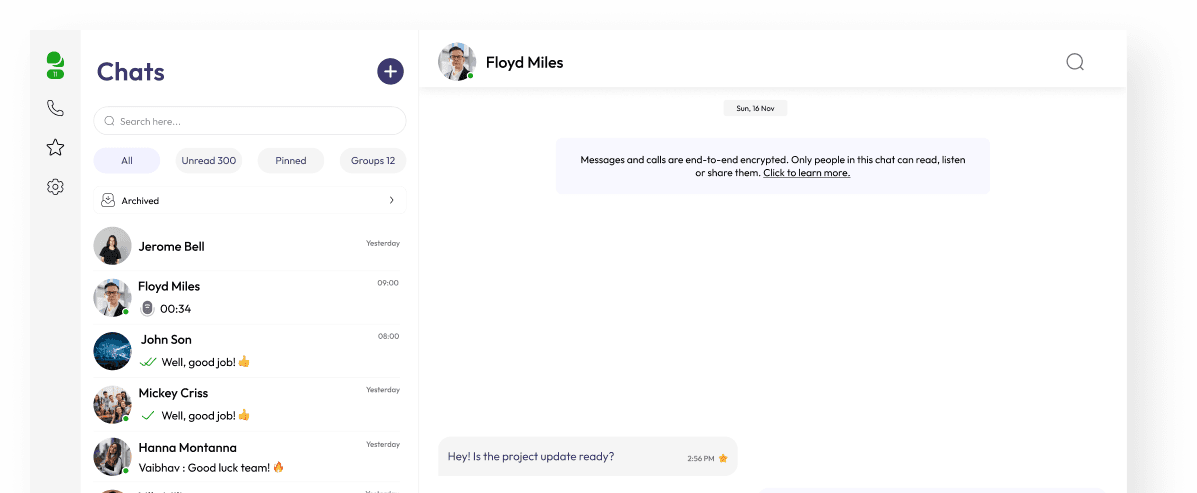Image resolution: width=1197 pixels, height=493 pixels.
Task: Click Hanna Montanna avatar thumbnail
Action: tap(112, 457)
